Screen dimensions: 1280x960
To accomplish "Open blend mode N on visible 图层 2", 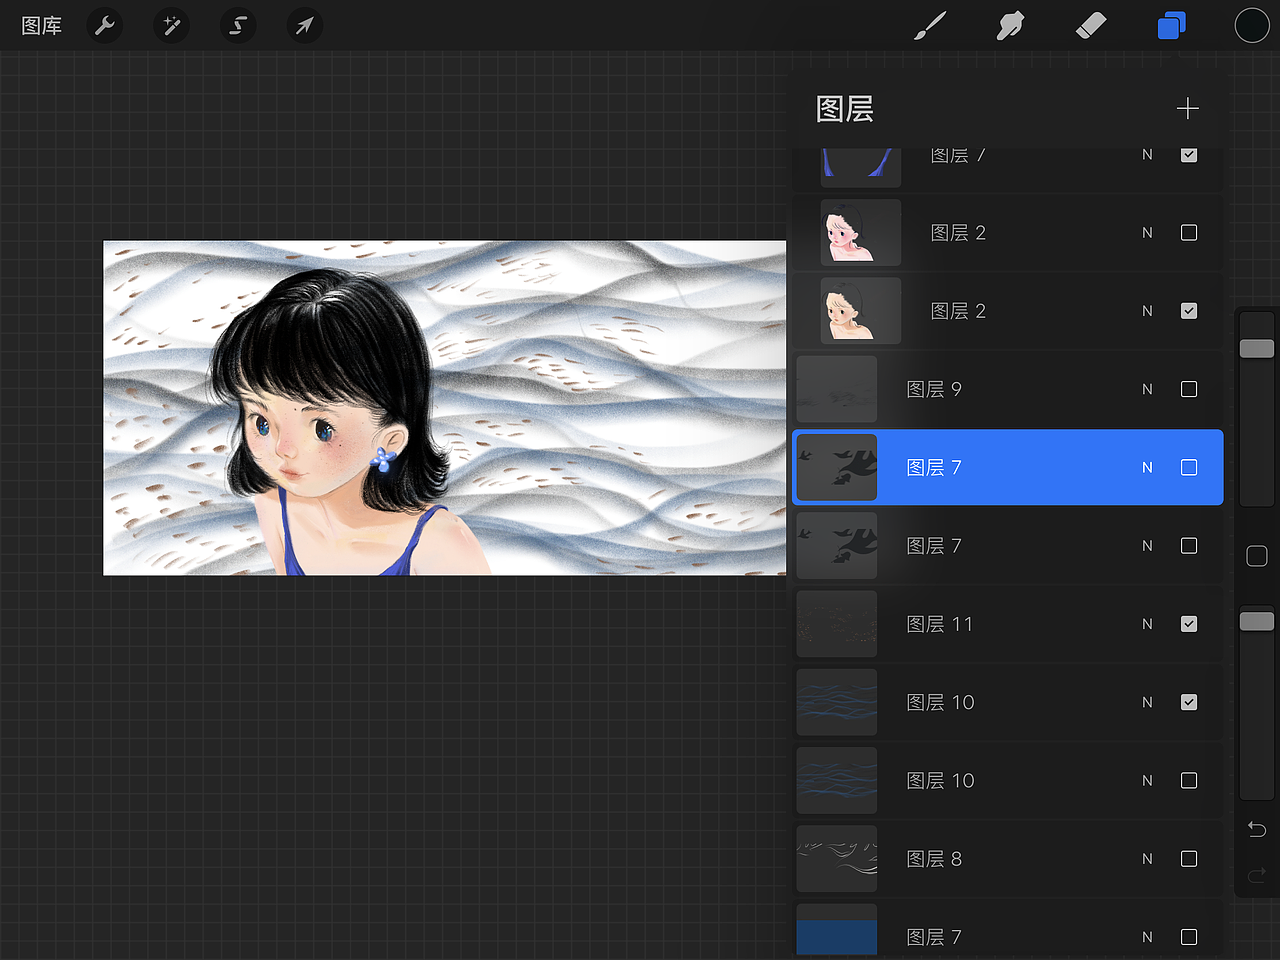I will 1147,311.
